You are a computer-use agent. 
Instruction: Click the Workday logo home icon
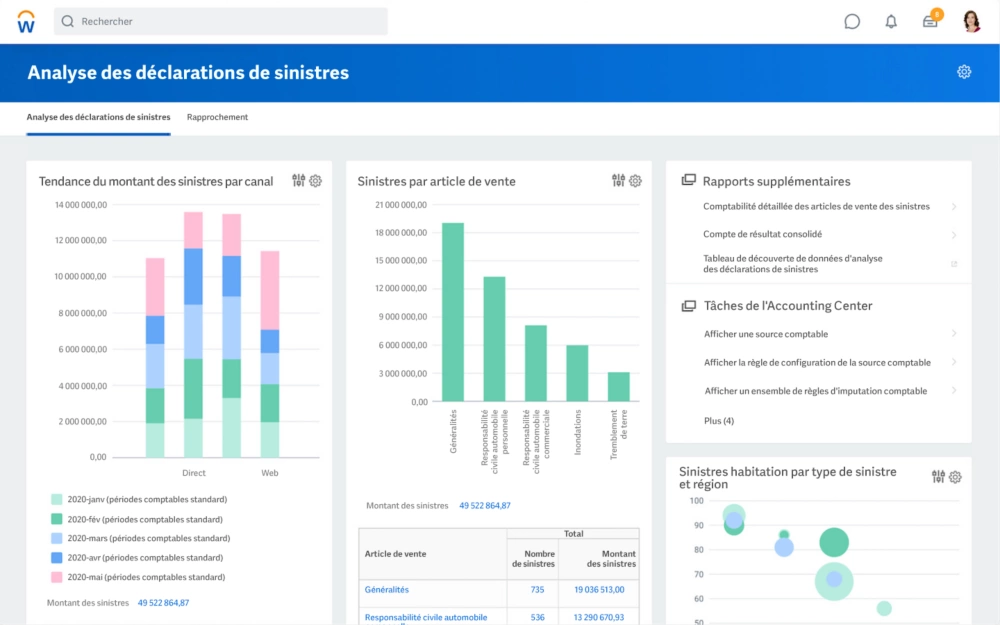coord(26,21)
